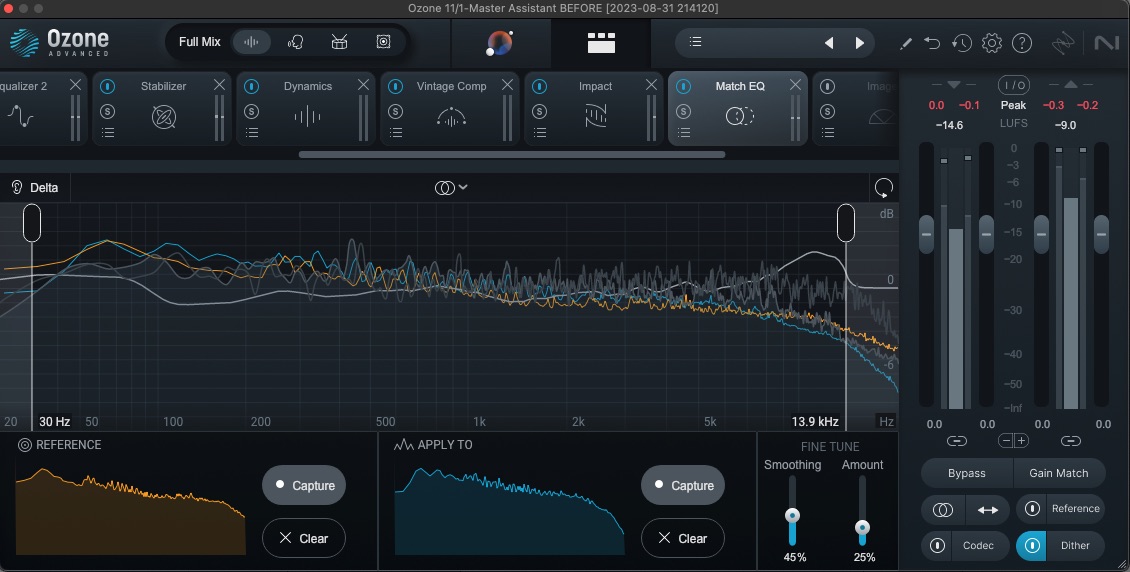Toggle Delta listening mode

35,188
